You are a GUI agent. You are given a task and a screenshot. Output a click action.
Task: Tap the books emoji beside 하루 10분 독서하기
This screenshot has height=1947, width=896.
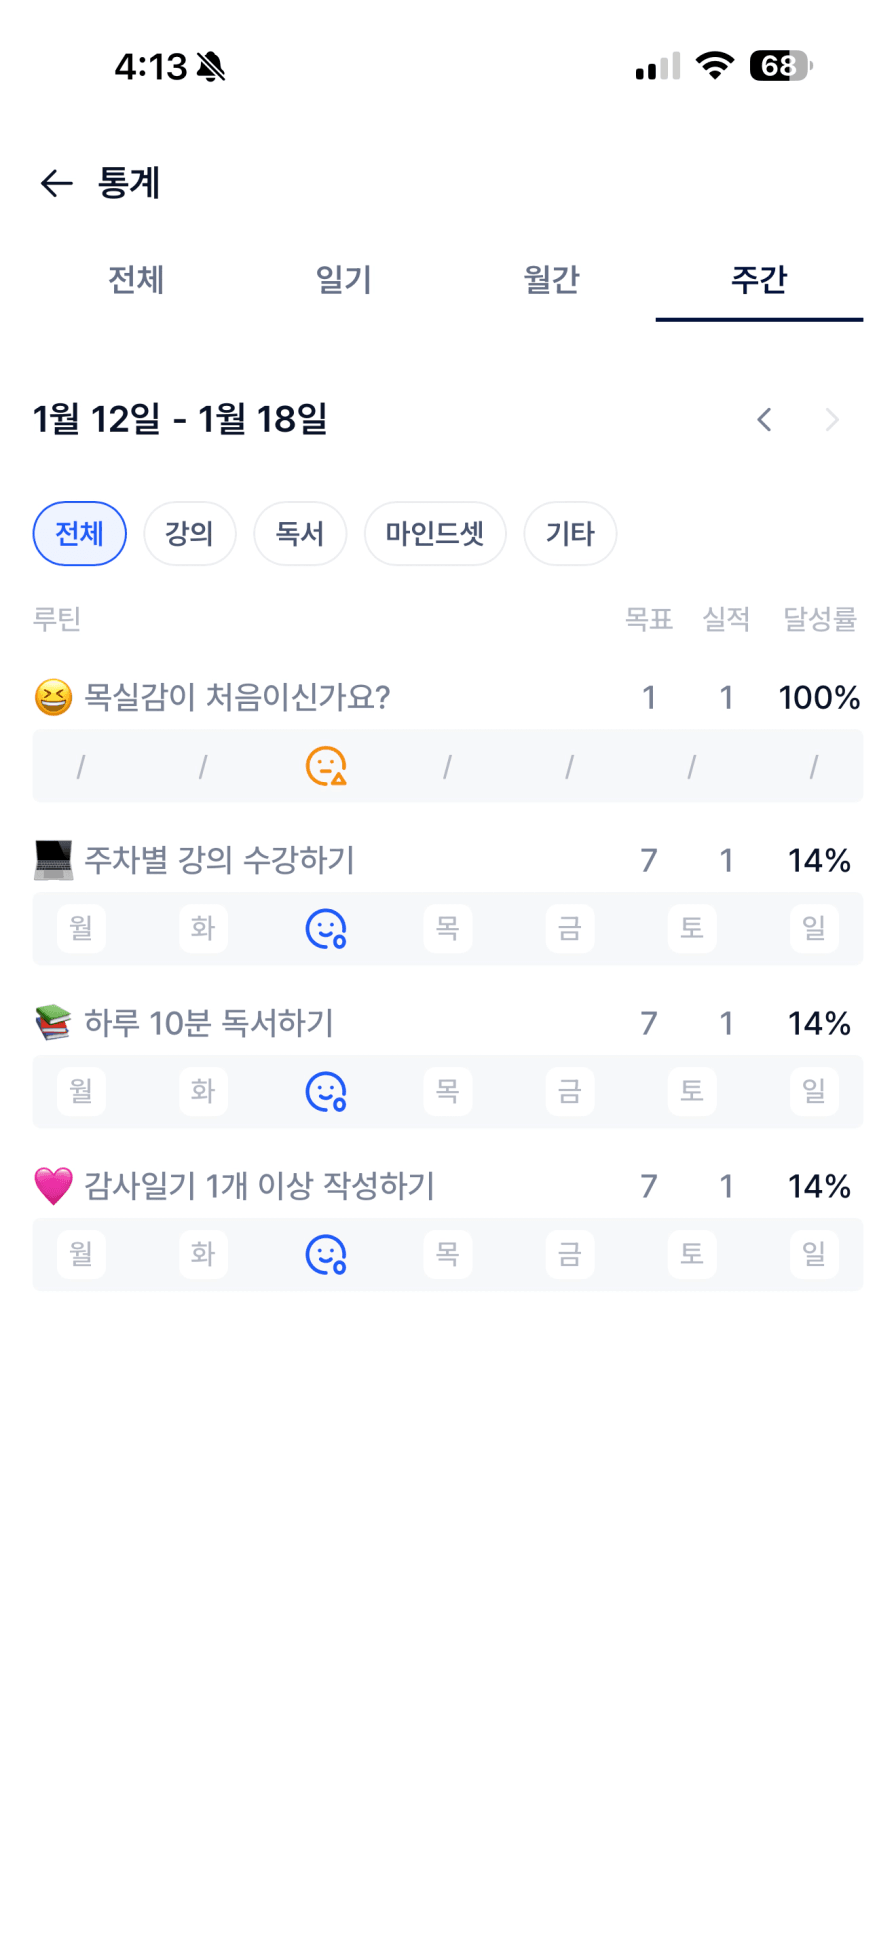[x=54, y=1023]
